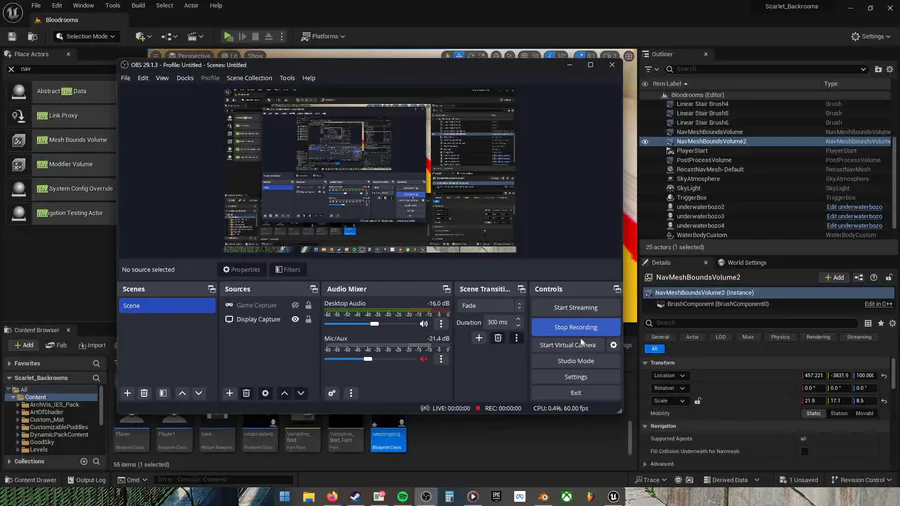Open virtual camera settings gear

click(613, 345)
